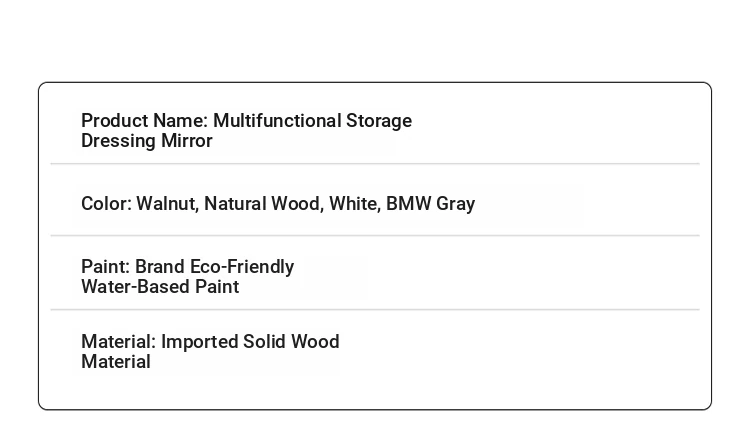Click the divider line below the Paint row
The width and height of the screenshot is (750, 443).
click(375, 310)
